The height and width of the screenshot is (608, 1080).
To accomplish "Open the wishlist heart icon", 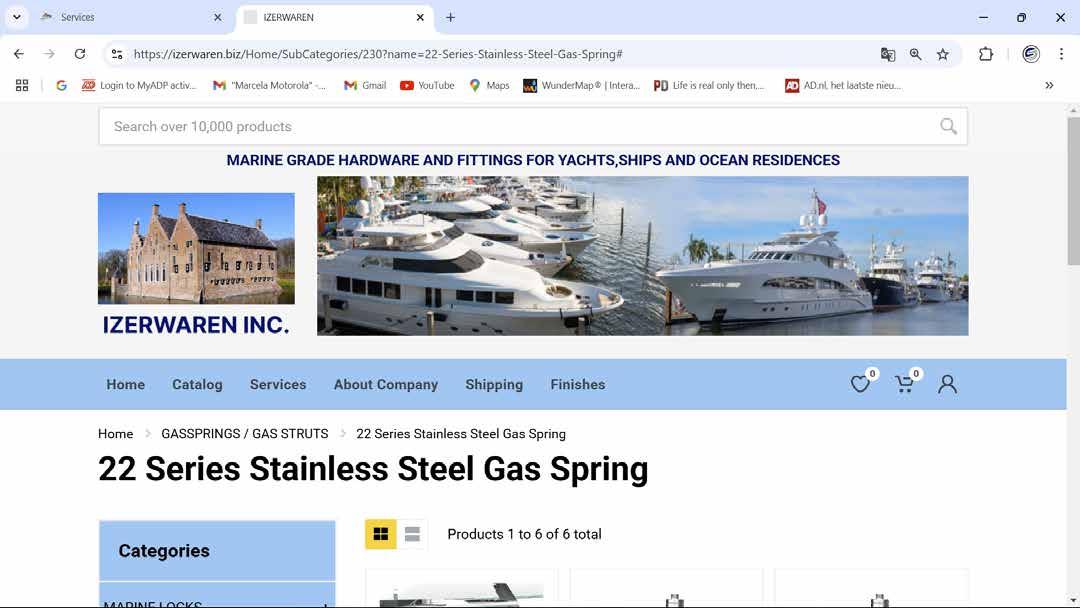I will pos(860,384).
